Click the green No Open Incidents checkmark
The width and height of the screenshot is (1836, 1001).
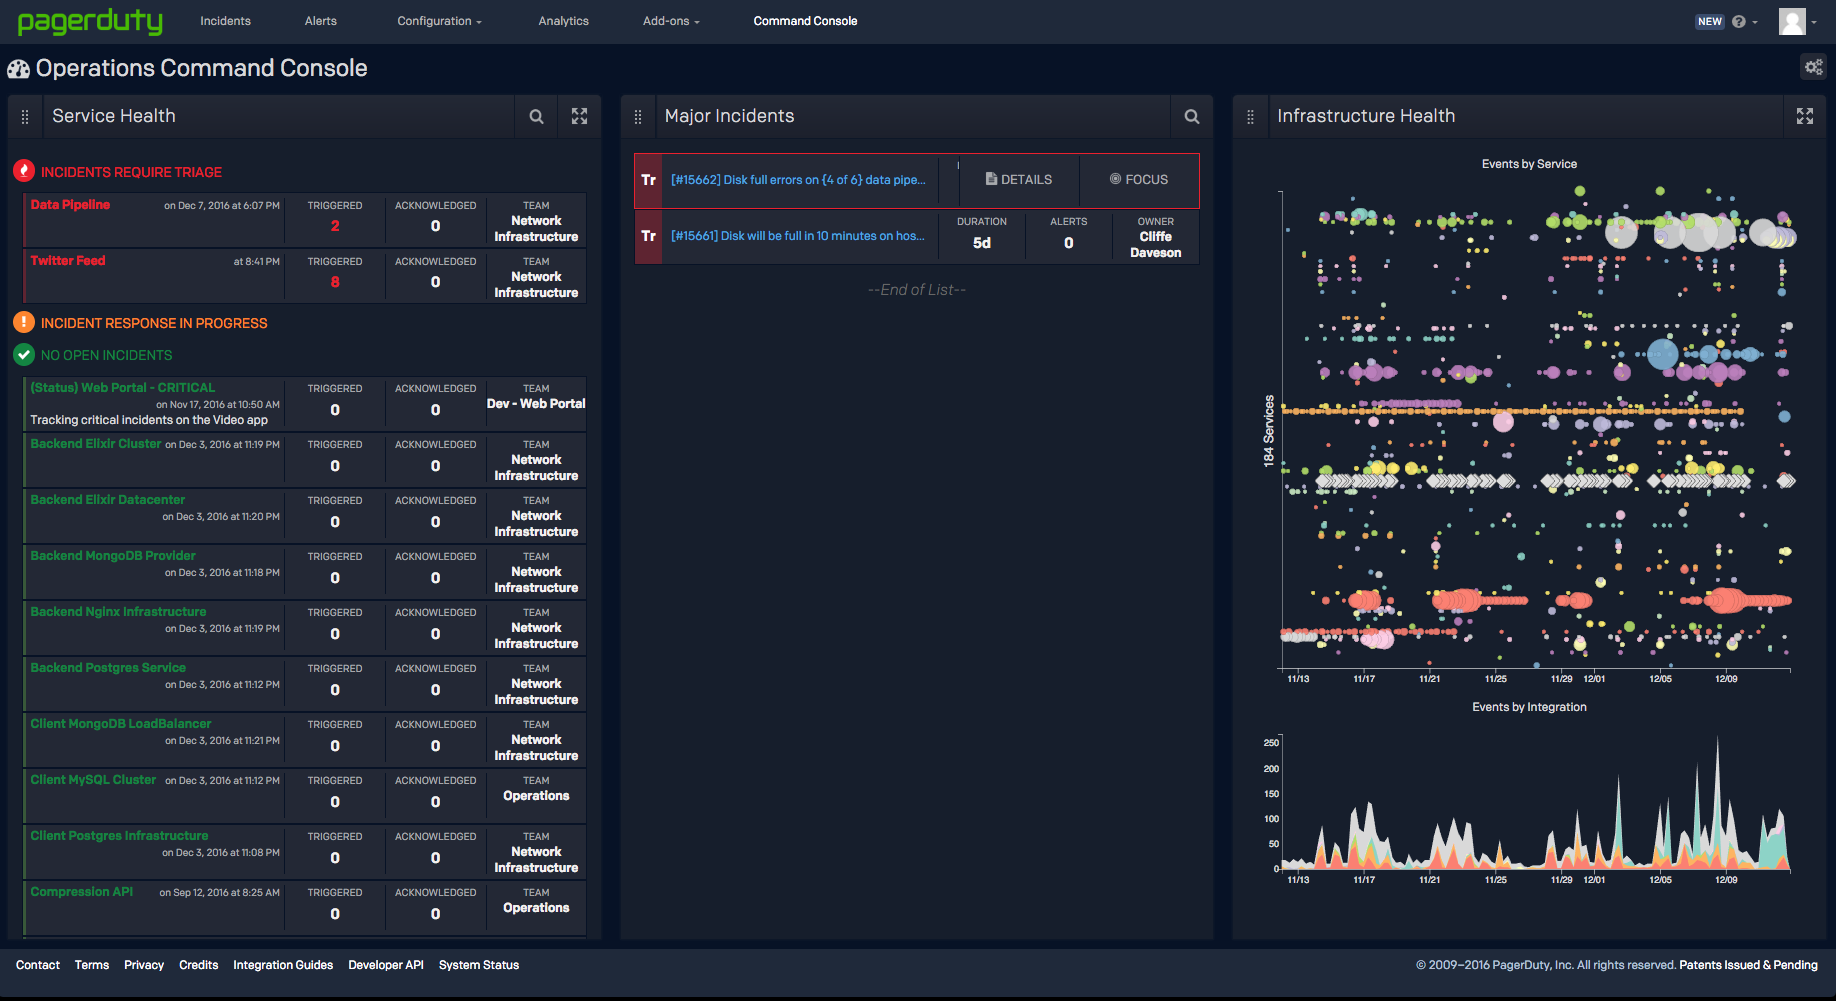pyautogui.click(x=22, y=354)
